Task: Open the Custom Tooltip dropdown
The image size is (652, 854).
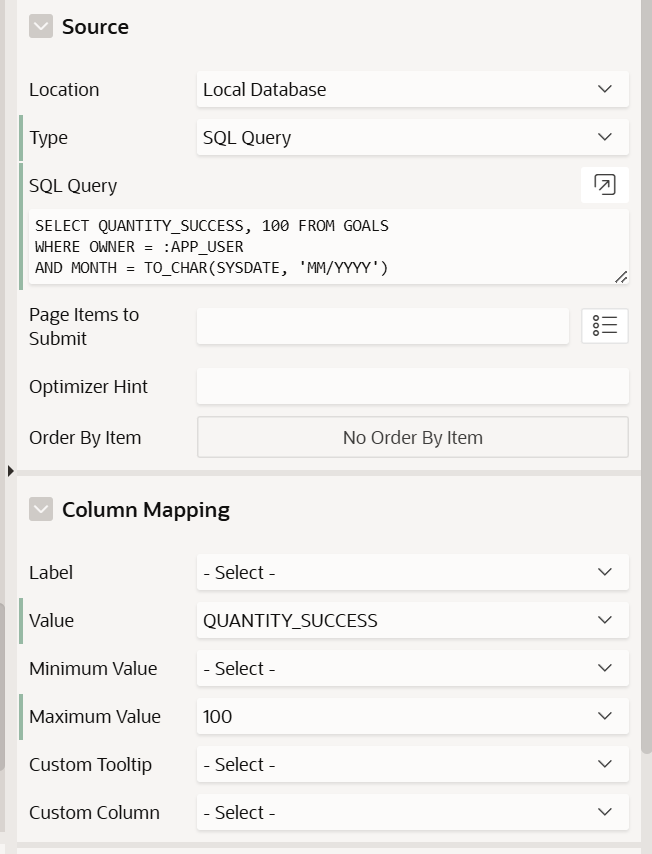Action: tap(412, 764)
